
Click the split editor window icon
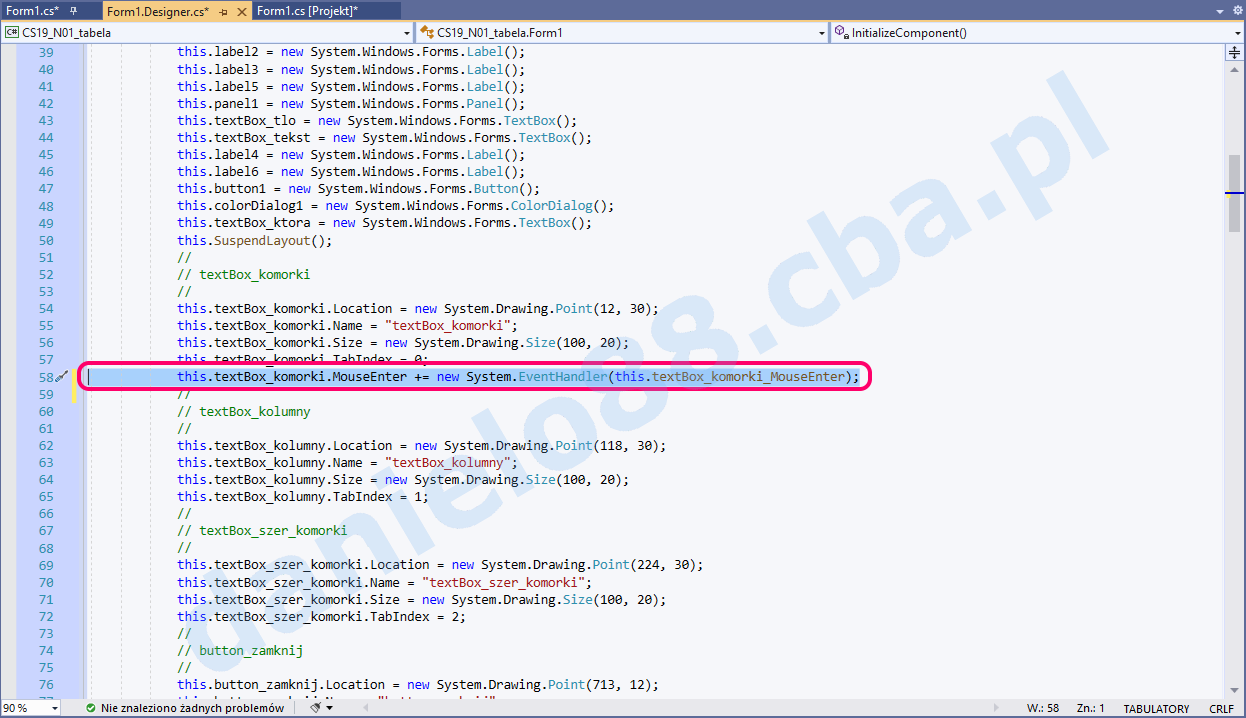(1234, 52)
